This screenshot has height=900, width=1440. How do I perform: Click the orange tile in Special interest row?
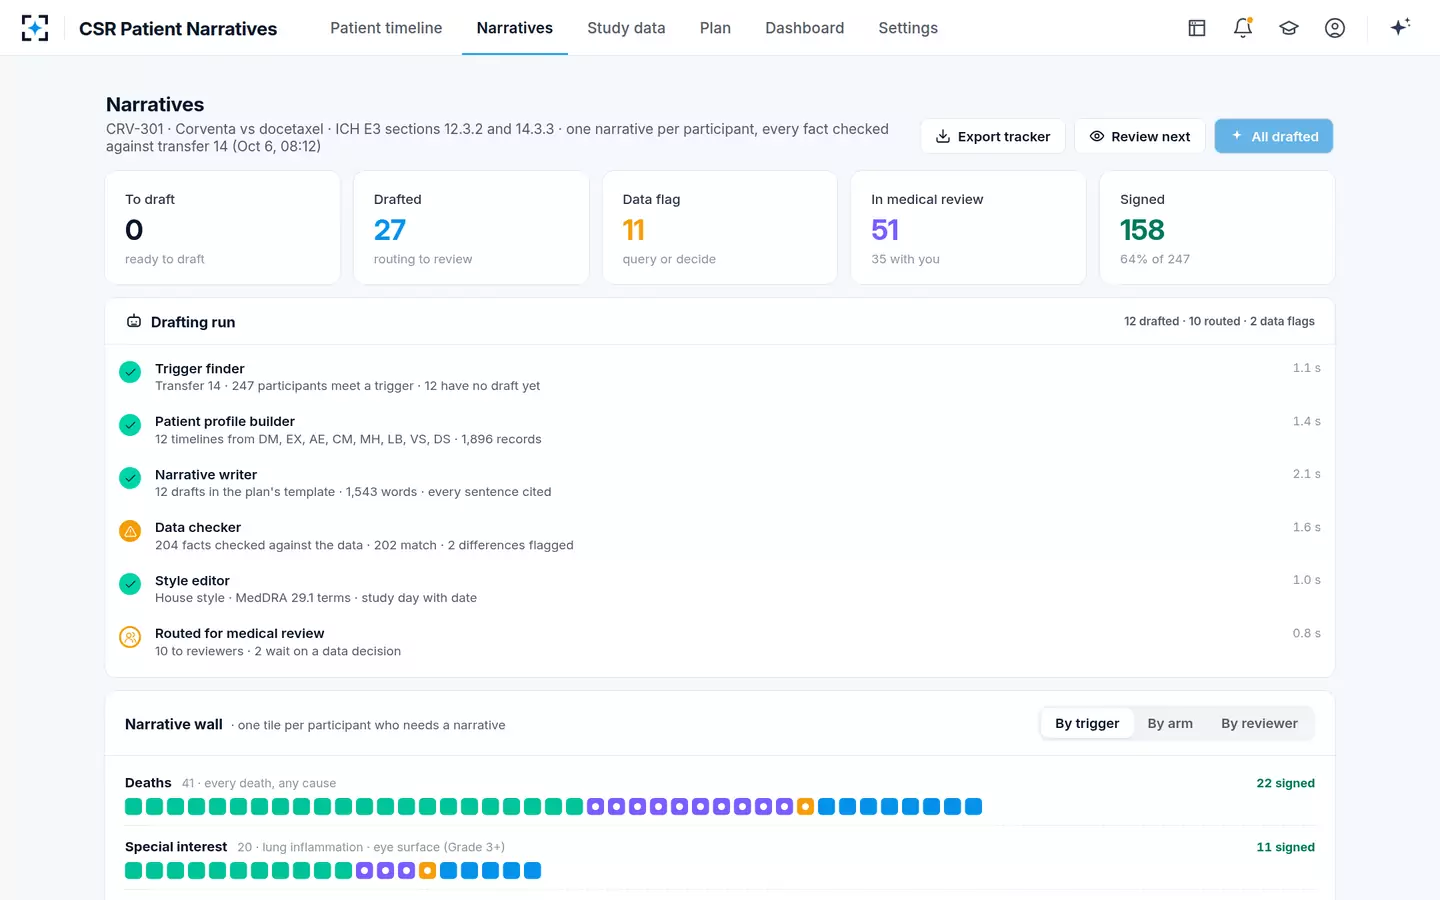tap(427, 870)
